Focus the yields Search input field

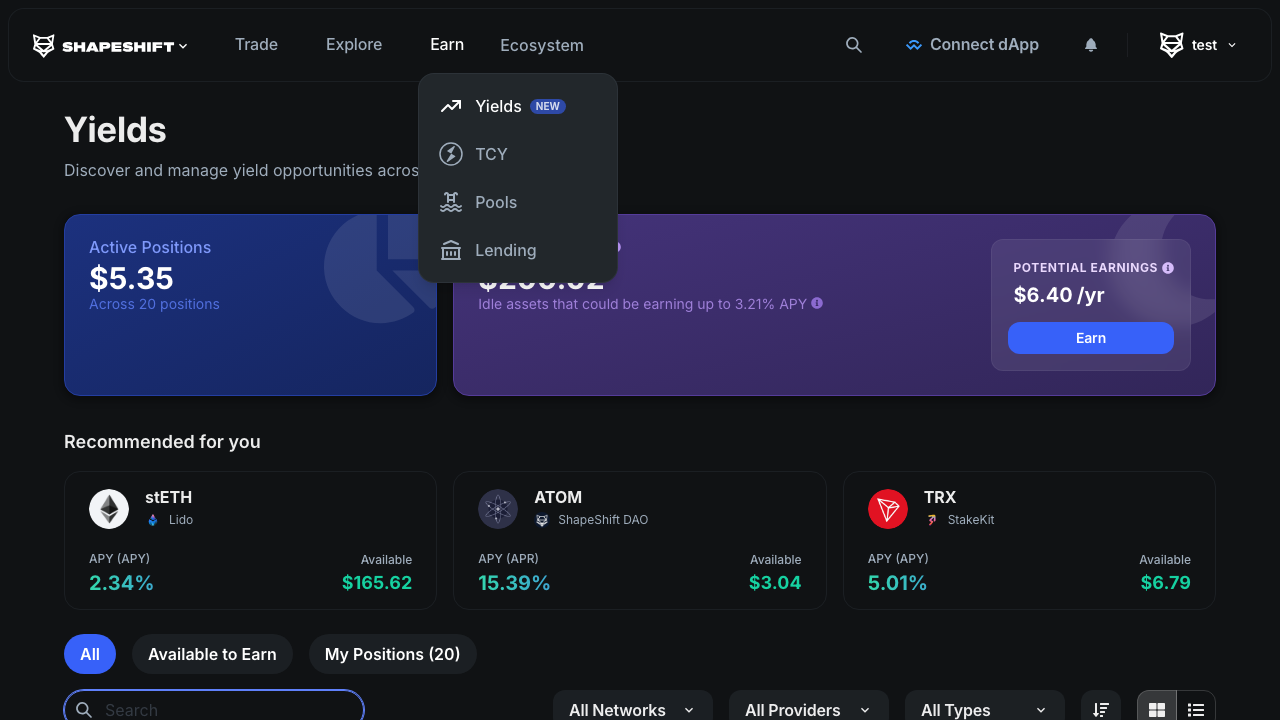[225, 709]
